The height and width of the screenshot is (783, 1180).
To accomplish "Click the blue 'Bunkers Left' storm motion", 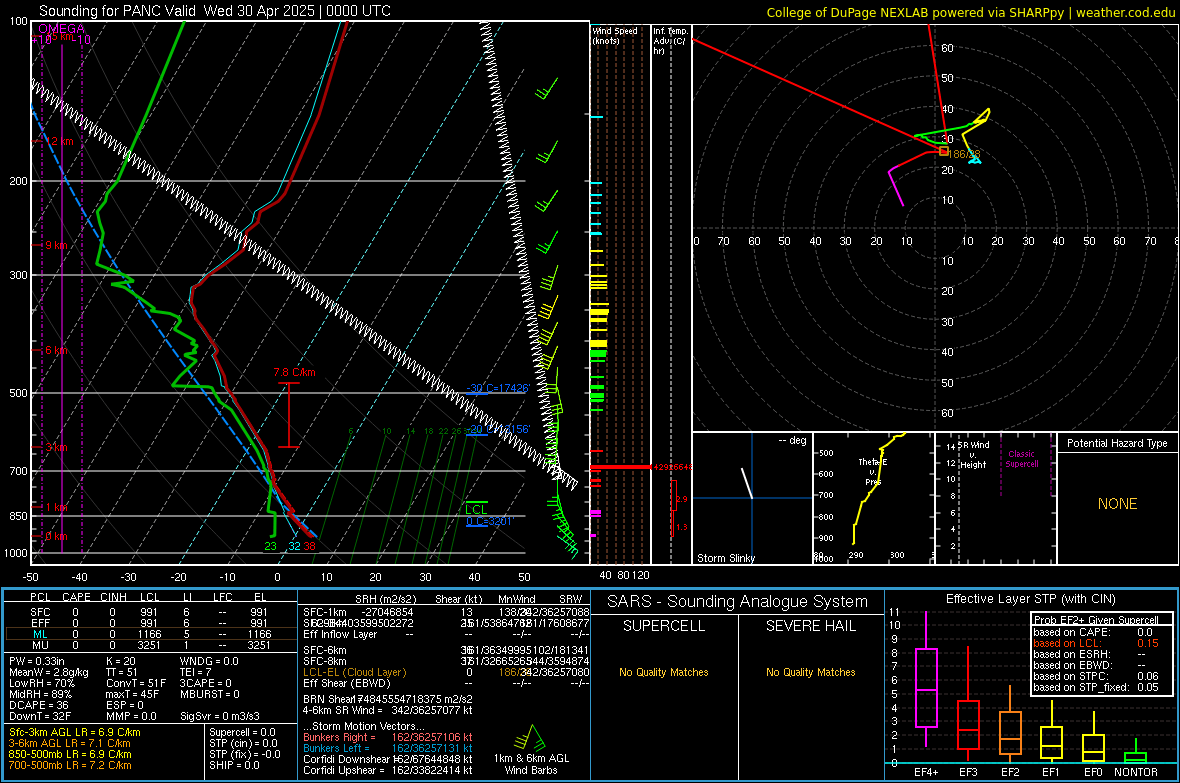I will coord(388,748).
